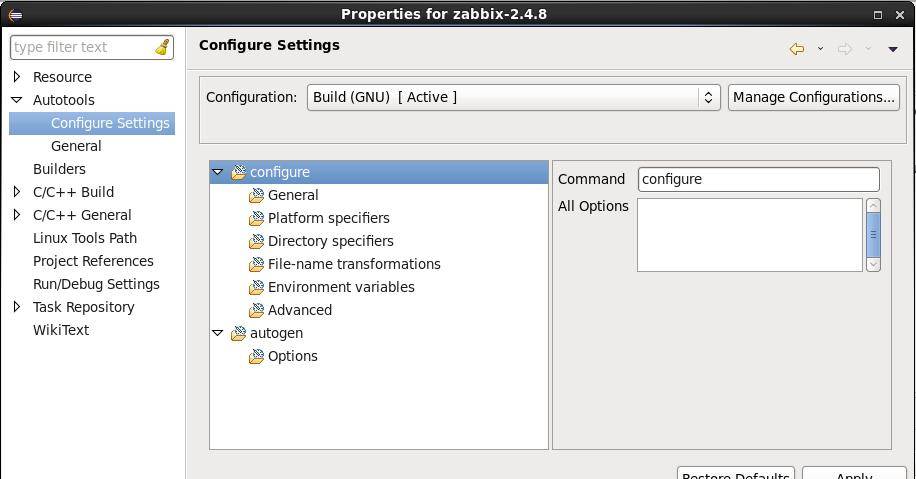The image size is (916, 479).
Task: Click the Manage Configurations button
Action: point(813,97)
